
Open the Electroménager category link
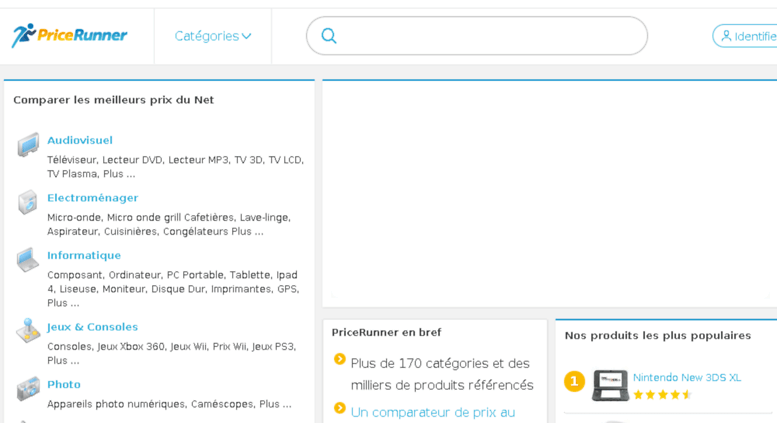click(x=93, y=198)
